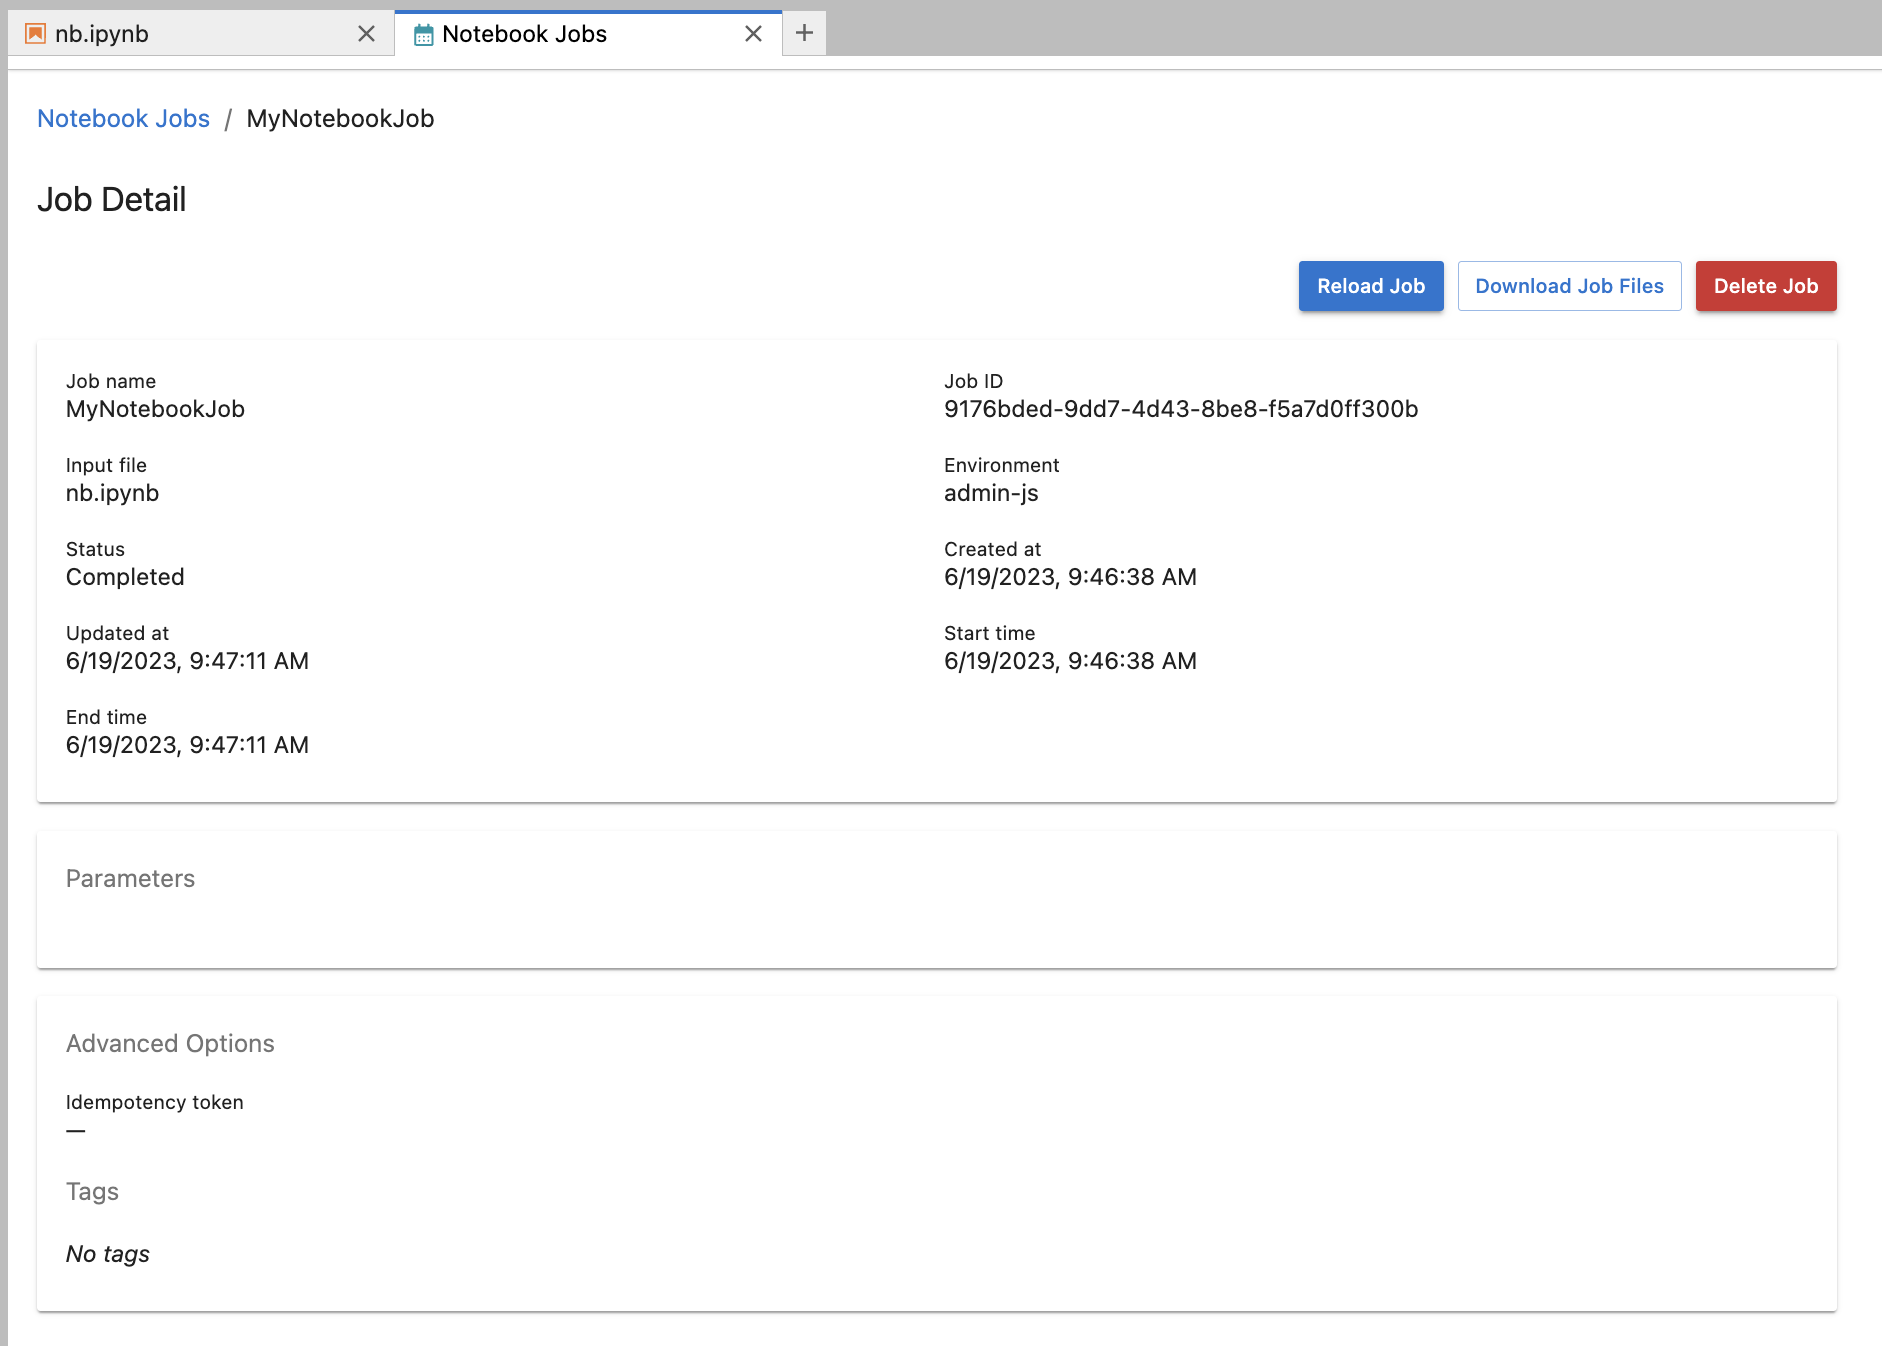Open the Notebook Jobs breadcrumb link
The width and height of the screenshot is (1882, 1346).
[123, 118]
